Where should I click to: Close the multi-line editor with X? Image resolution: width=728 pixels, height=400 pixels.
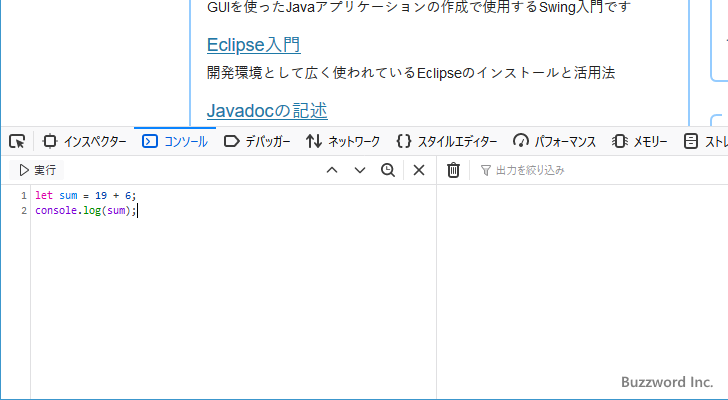419,170
